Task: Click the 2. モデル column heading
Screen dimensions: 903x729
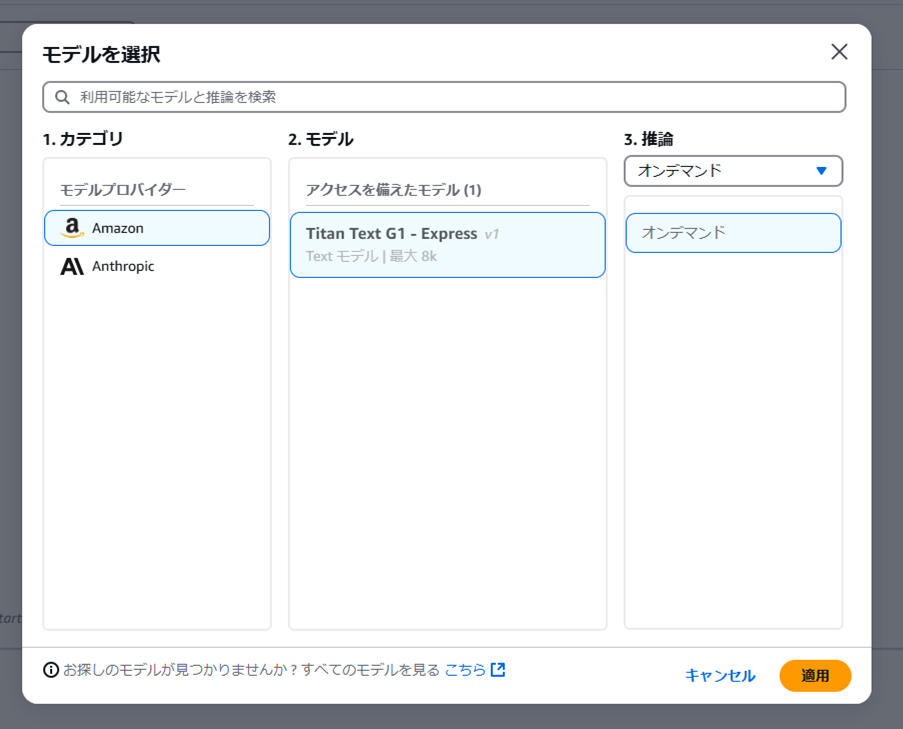Action: [321, 139]
